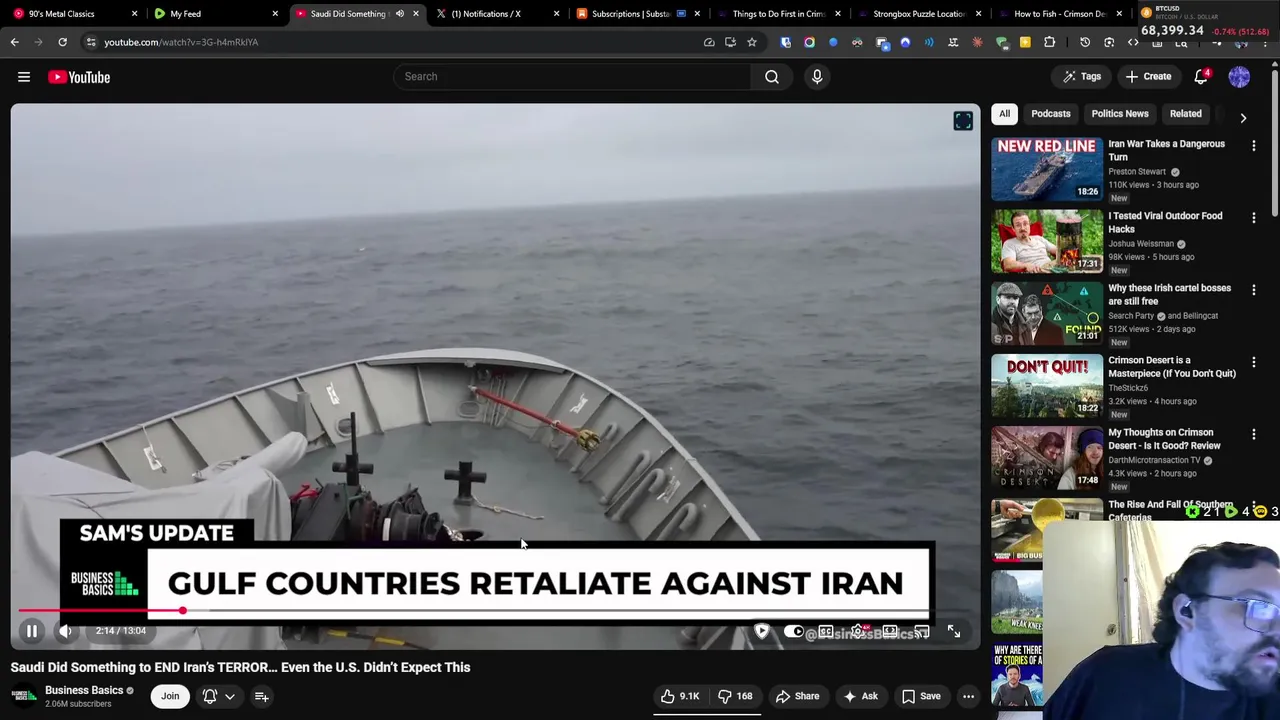Open the DarthMicrotransaction TV channel link
Image resolution: width=1280 pixels, height=720 pixels.
[x=1154, y=460]
